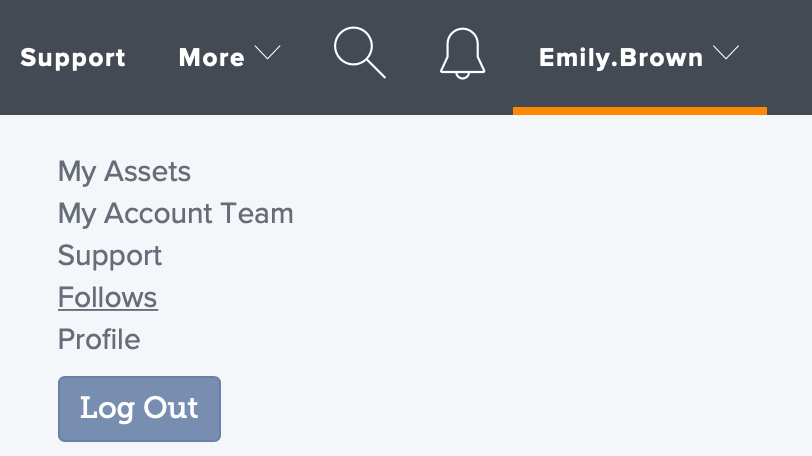Click the Log Out button
The image size is (812, 456).
coord(139,409)
